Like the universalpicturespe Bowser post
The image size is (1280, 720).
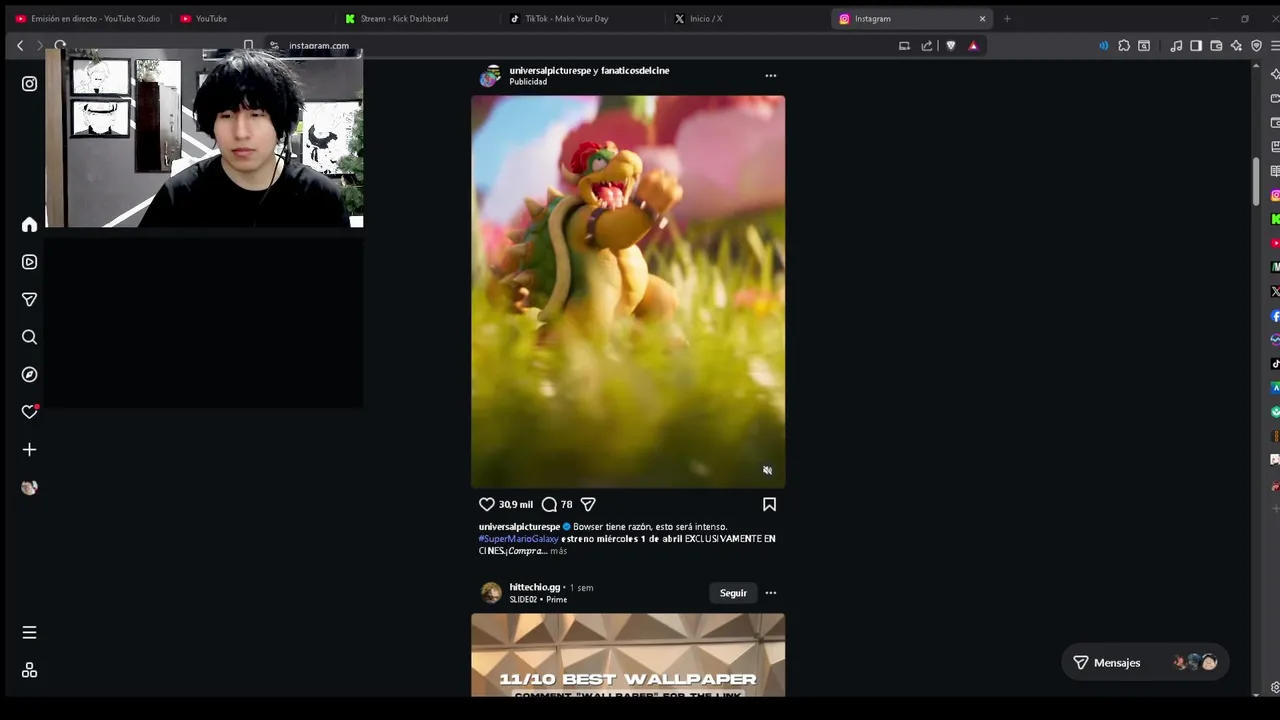click(487, 505)
